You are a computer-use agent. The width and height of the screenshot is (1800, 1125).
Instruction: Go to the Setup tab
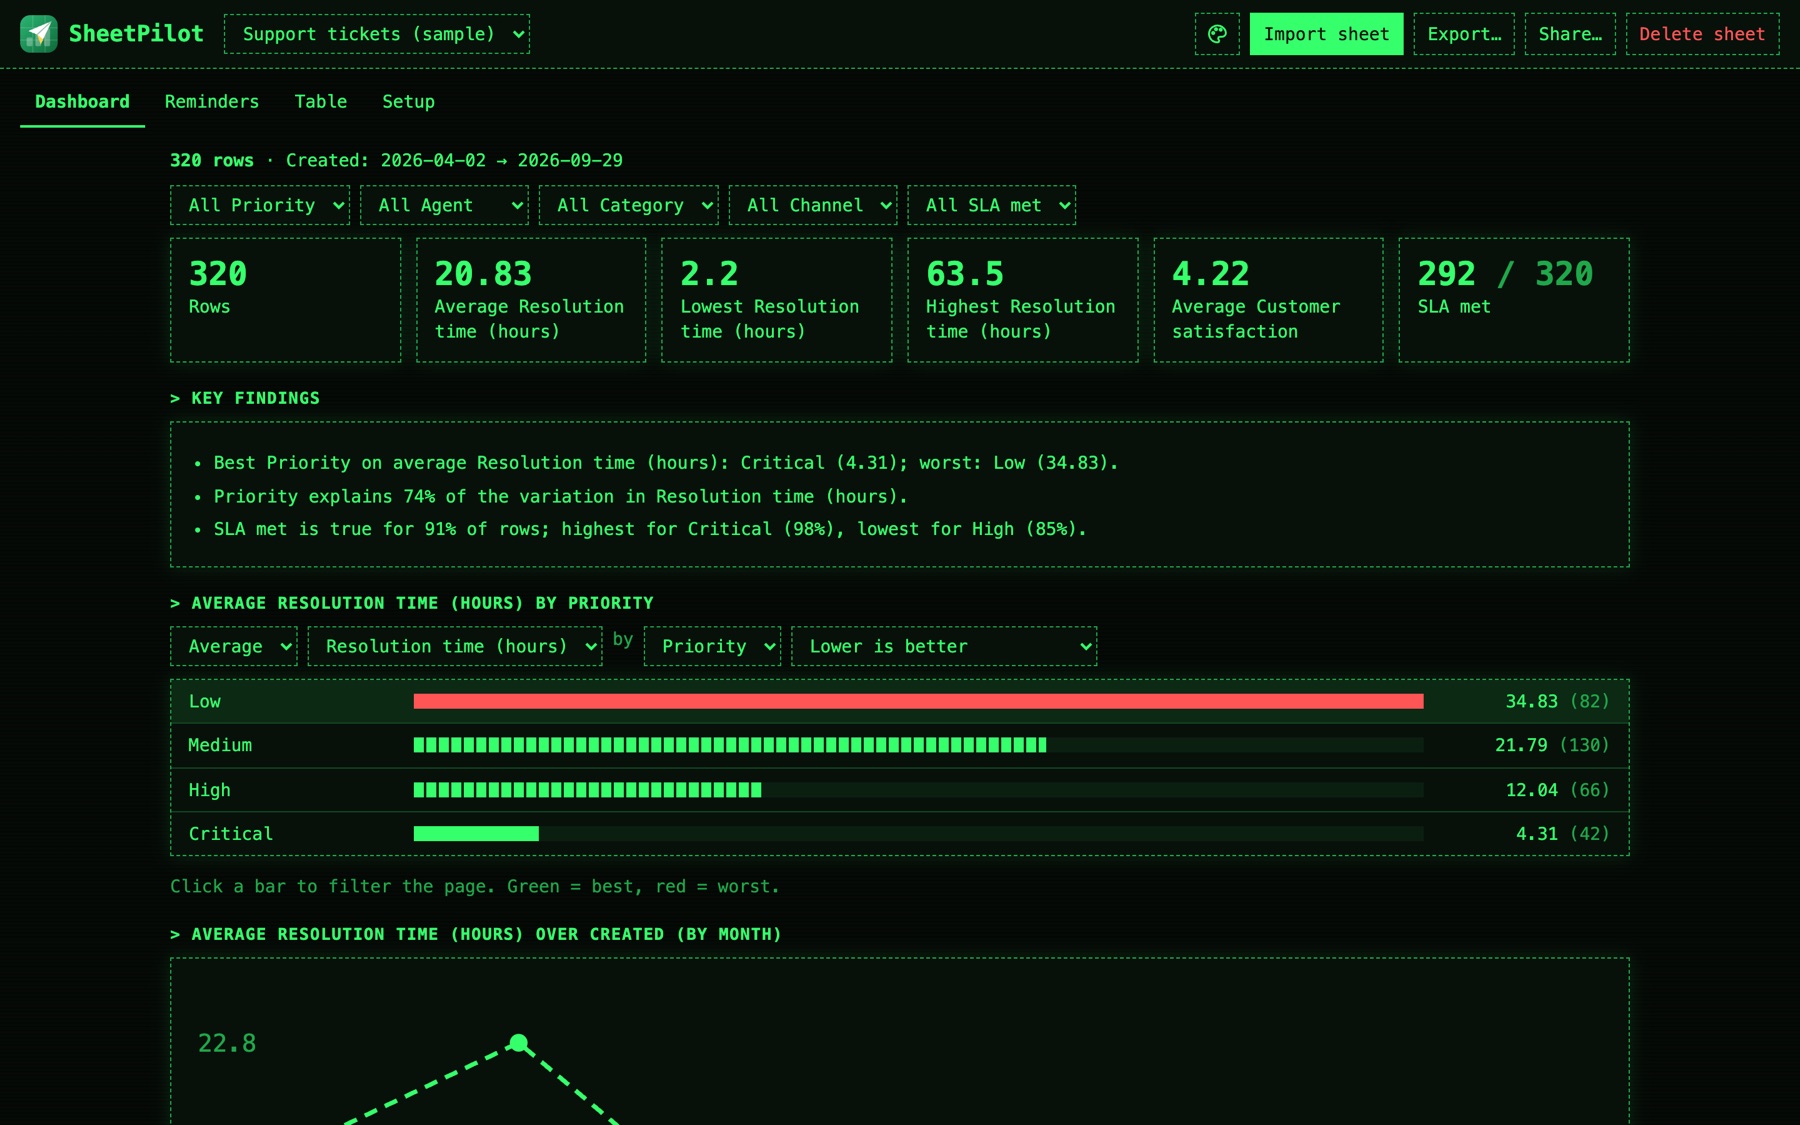(x=408, y=102)
